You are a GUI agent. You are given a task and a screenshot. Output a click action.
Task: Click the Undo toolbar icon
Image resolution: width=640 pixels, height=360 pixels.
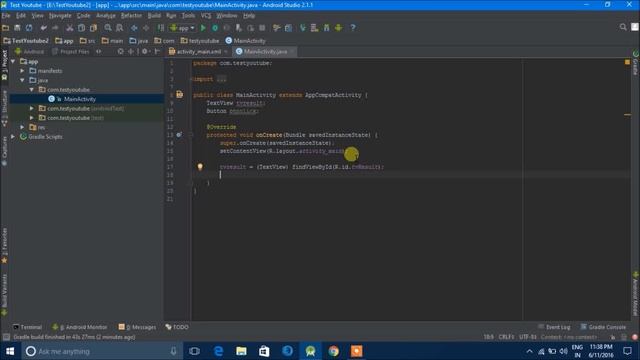43,28
